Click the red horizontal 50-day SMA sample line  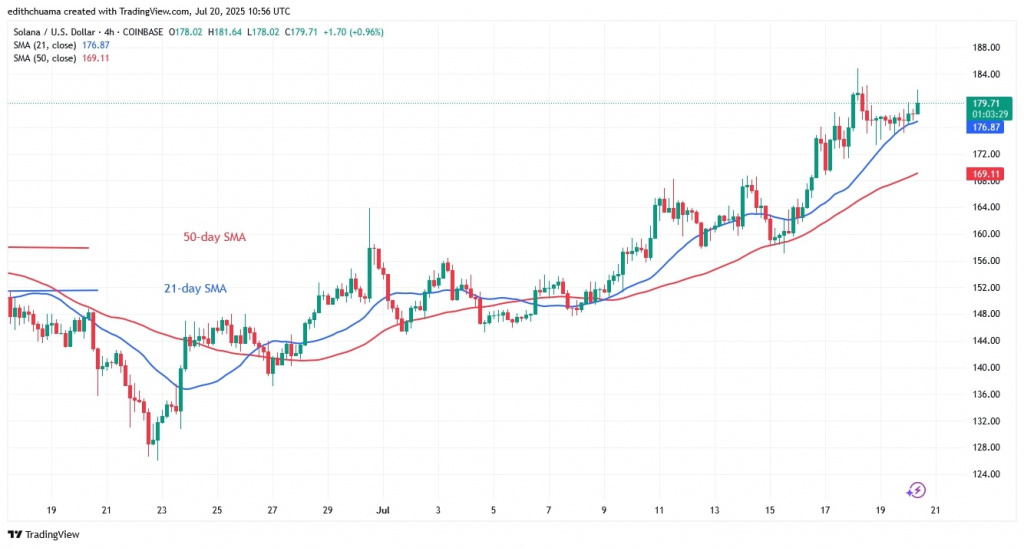pyautogui.click(x=47, y=247)
